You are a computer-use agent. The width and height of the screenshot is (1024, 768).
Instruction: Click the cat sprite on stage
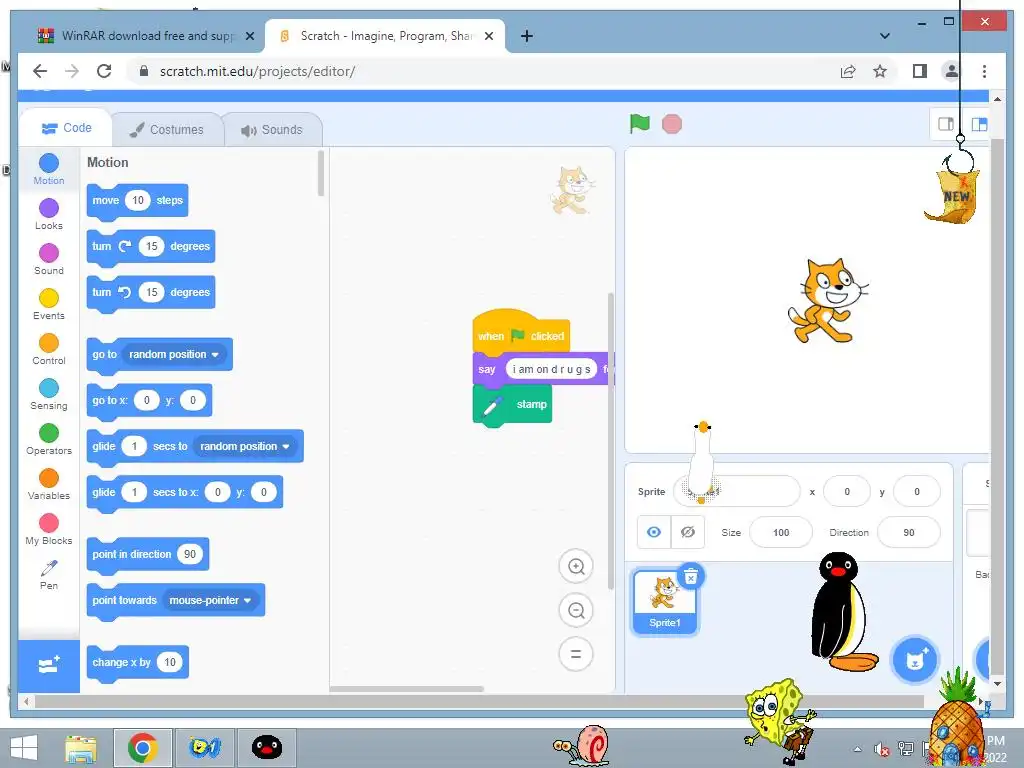pyautogui.click(x=827, y=300)
